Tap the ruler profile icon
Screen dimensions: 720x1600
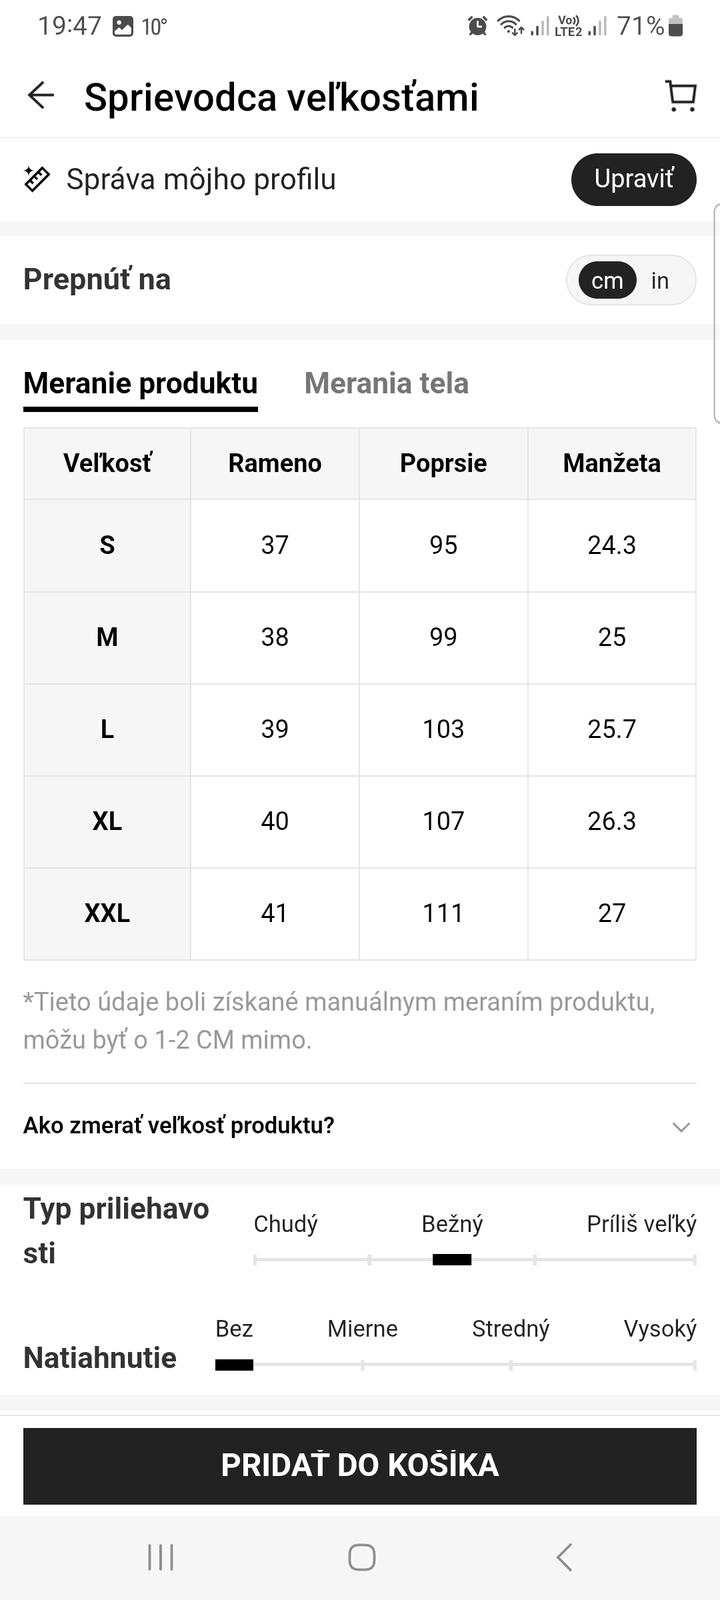click(37, 180)
